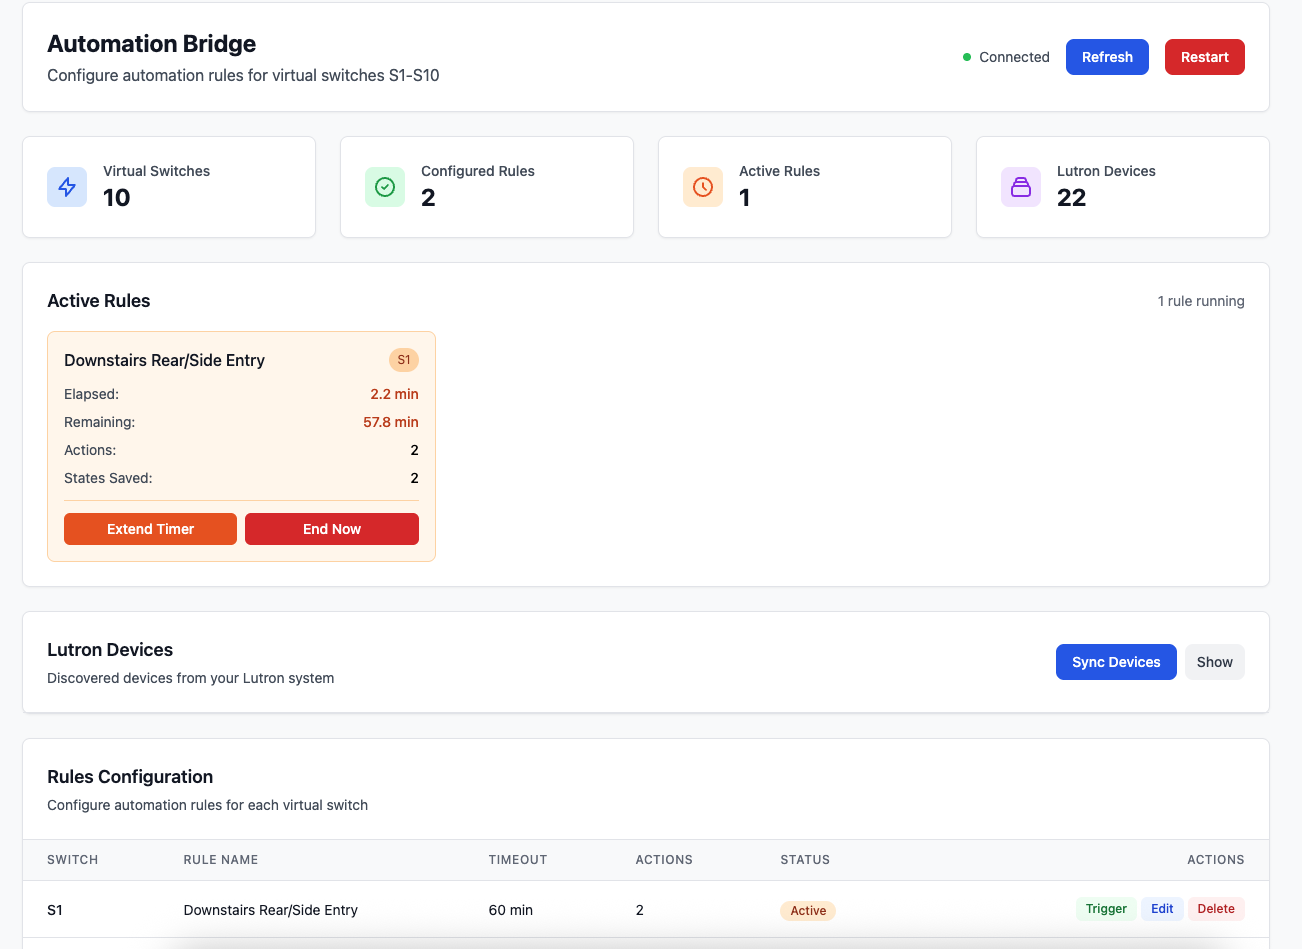End the active rule now

click(x=332, y=529)
